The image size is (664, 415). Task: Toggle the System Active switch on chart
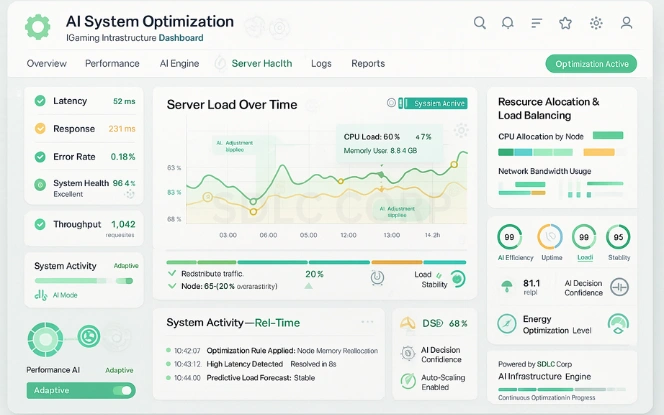pos(403,103)
